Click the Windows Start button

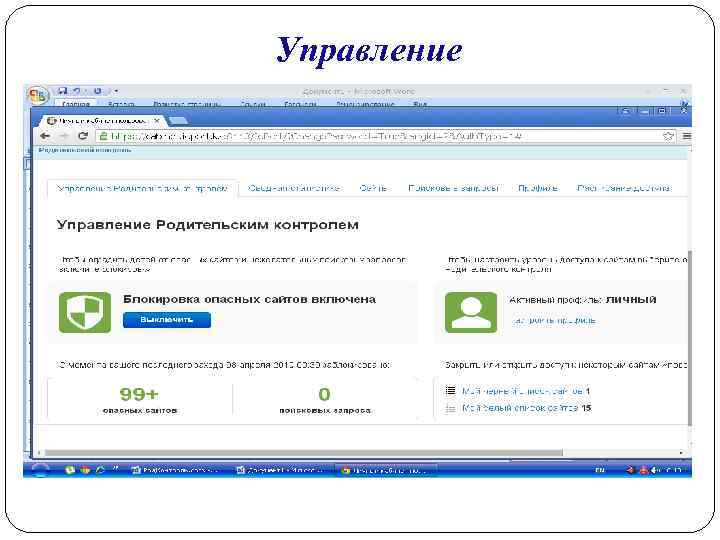[x=39, y=470]
